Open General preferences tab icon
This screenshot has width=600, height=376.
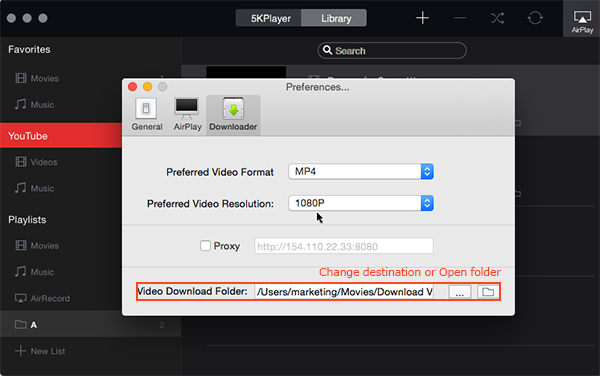147,115
